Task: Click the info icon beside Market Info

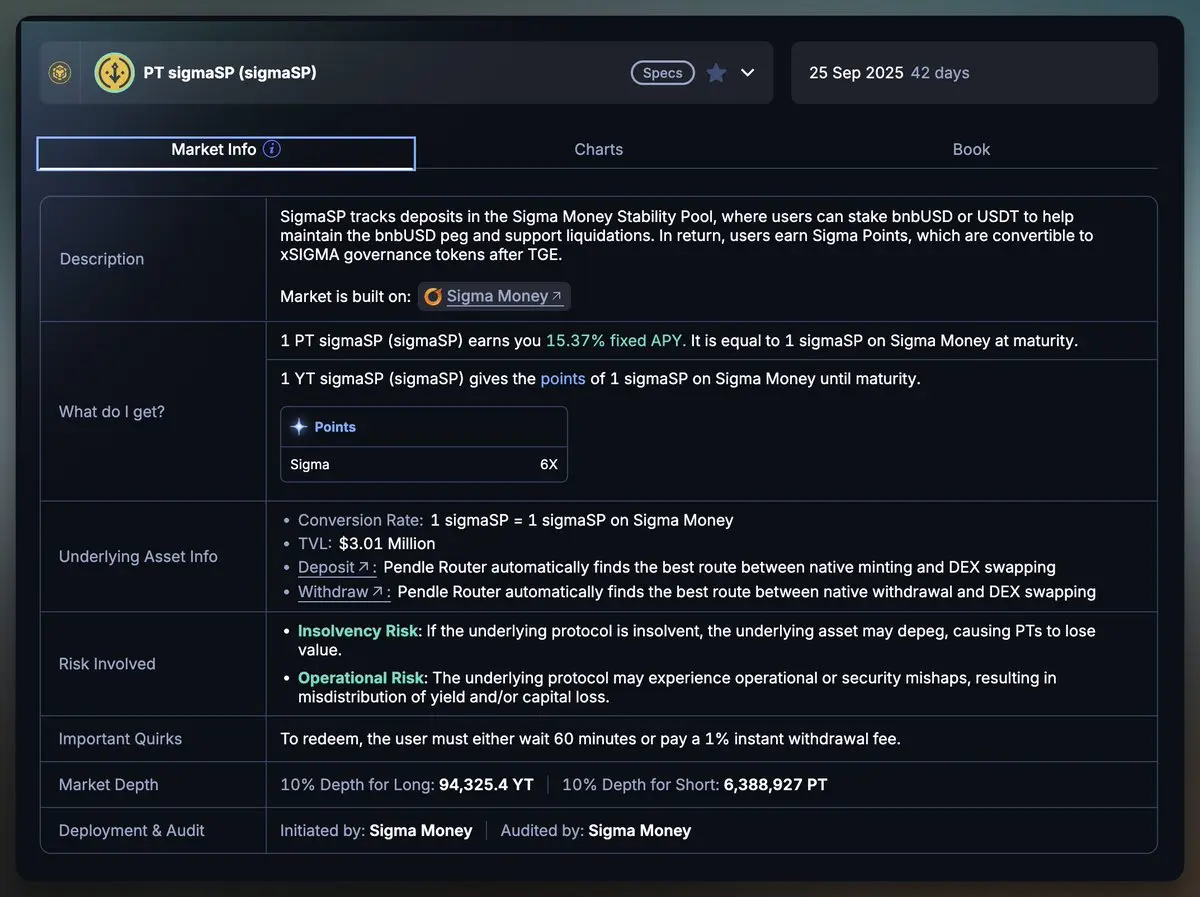Action: click(272, 149)
